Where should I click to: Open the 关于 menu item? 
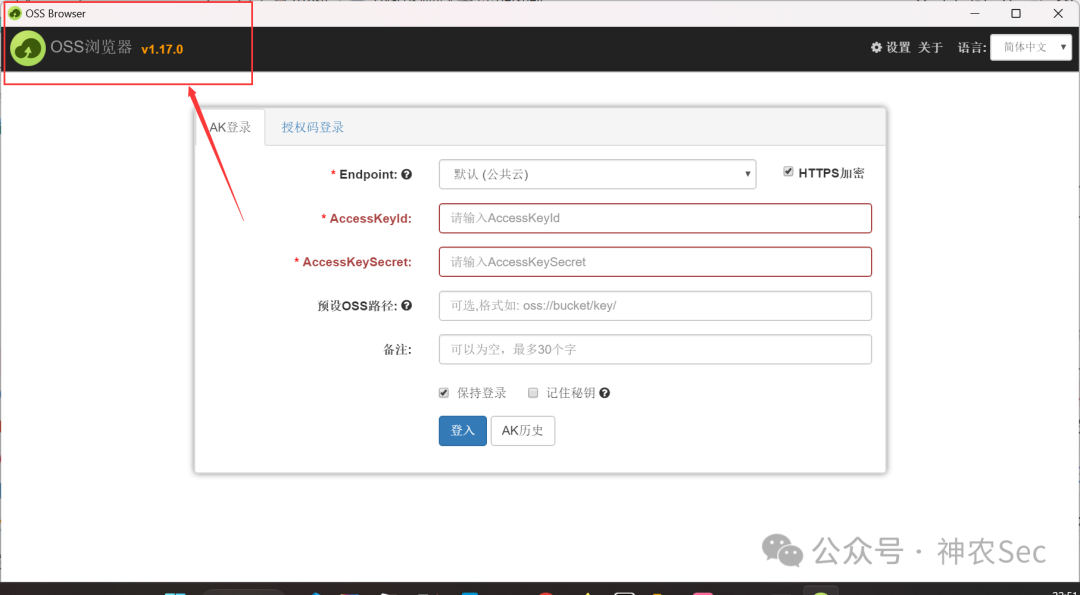[x=930, y=48]
